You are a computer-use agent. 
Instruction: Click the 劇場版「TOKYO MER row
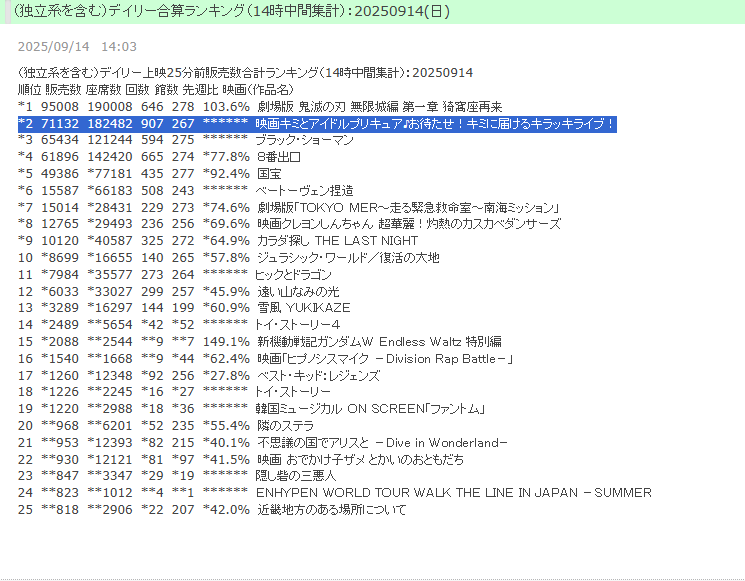(288, 208)
